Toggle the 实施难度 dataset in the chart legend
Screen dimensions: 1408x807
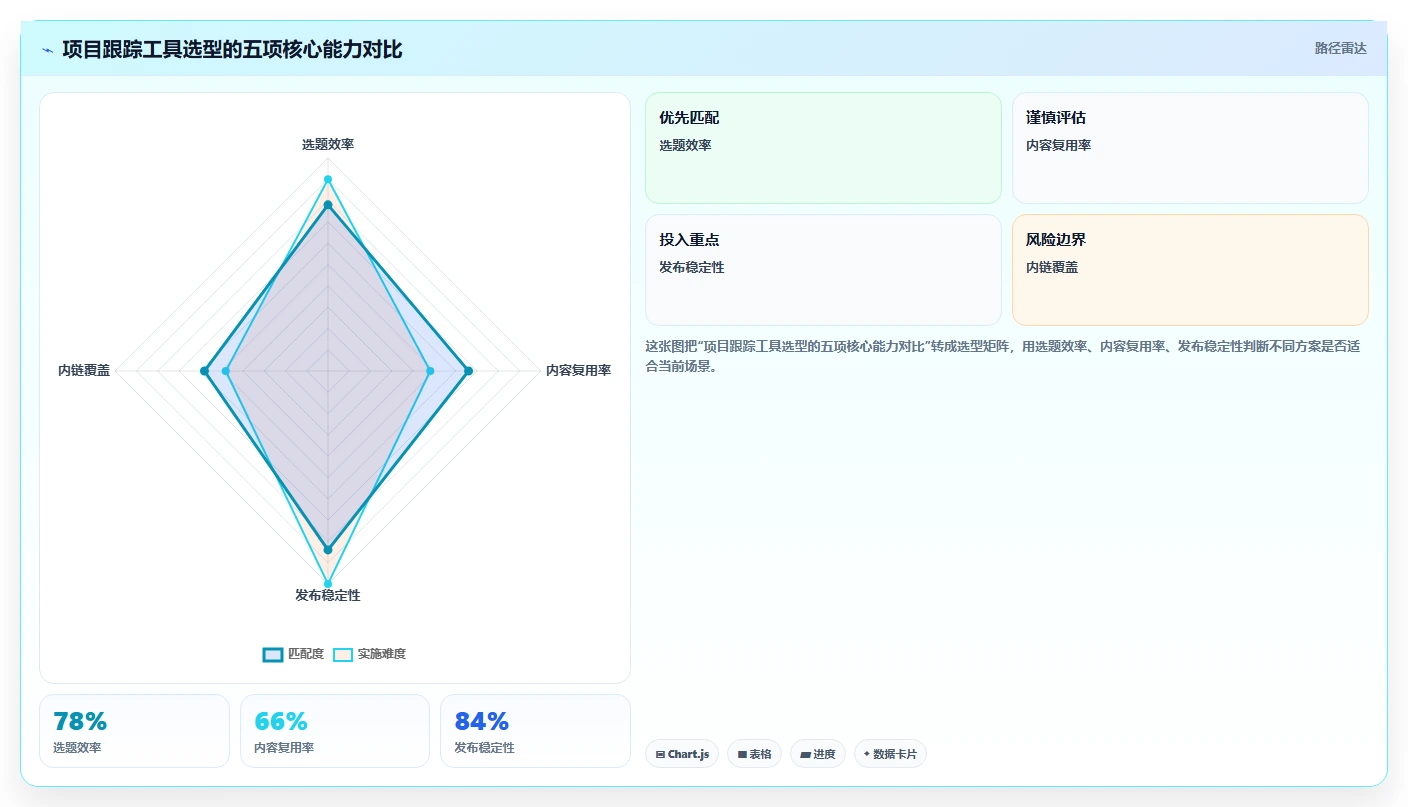tap(369, 654)
